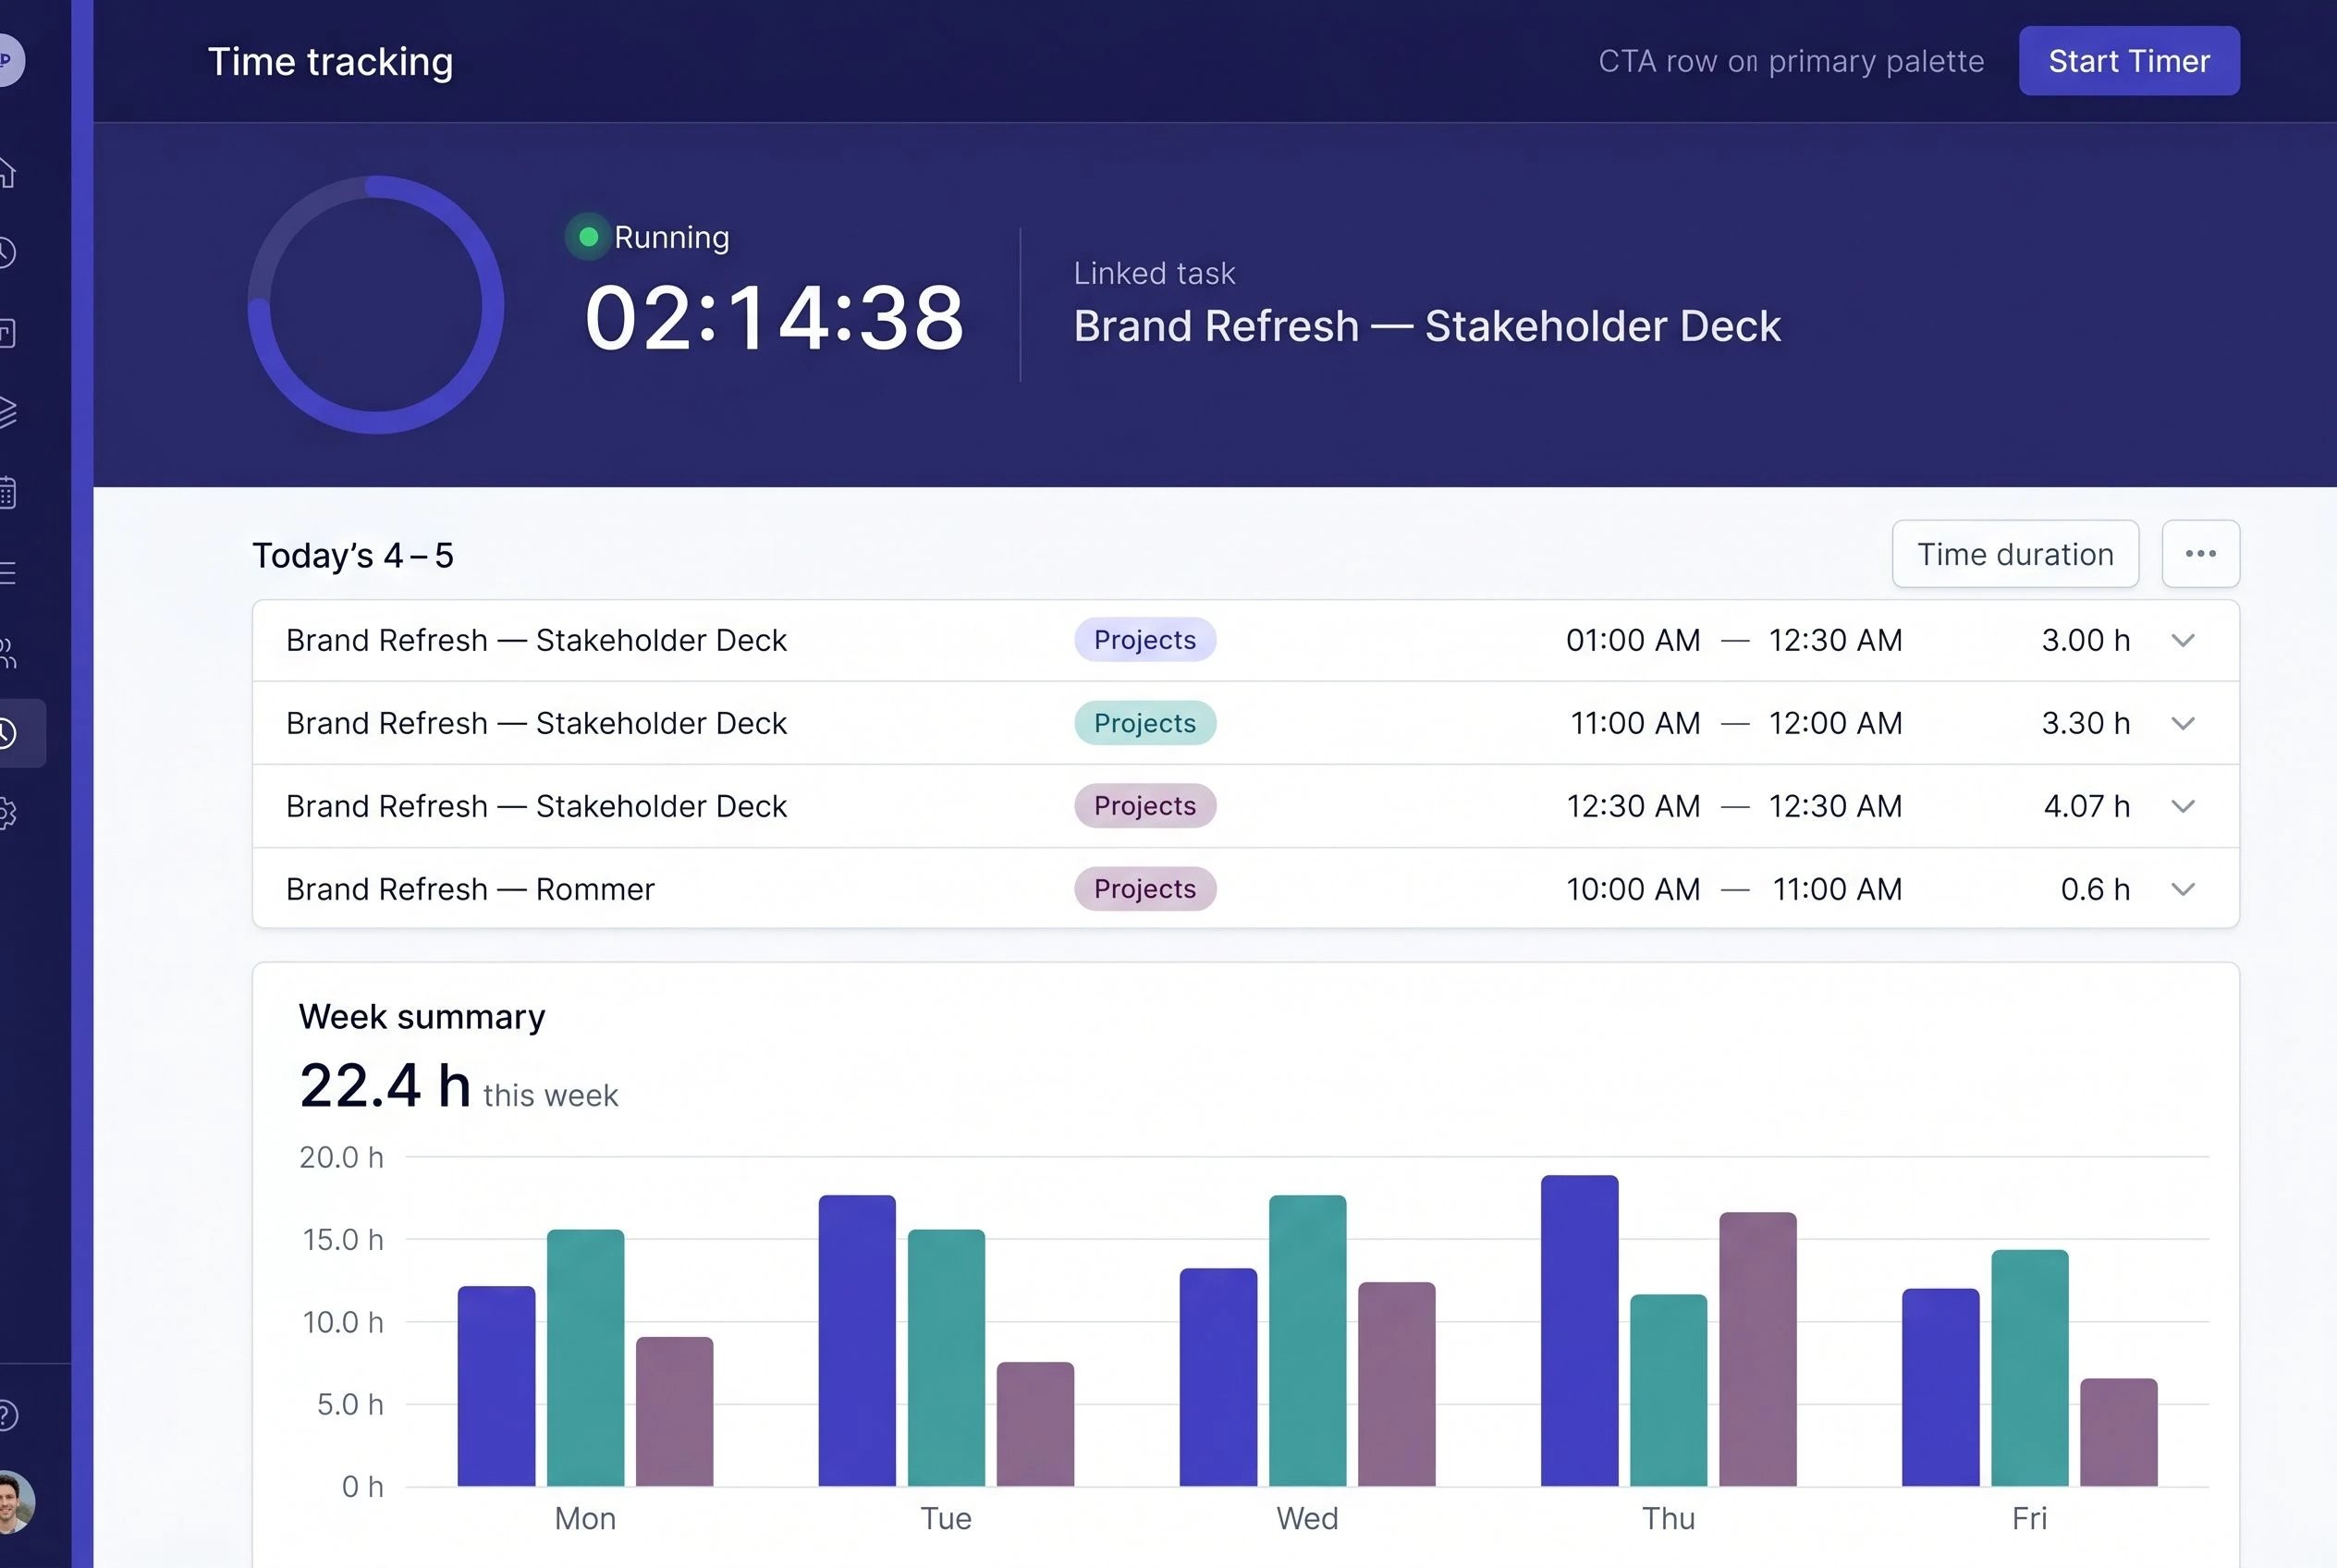Open the three-dot more options menu
Viewport: 2337px width, 1568px height.
pyautogui.click(x=2200, y=554)
